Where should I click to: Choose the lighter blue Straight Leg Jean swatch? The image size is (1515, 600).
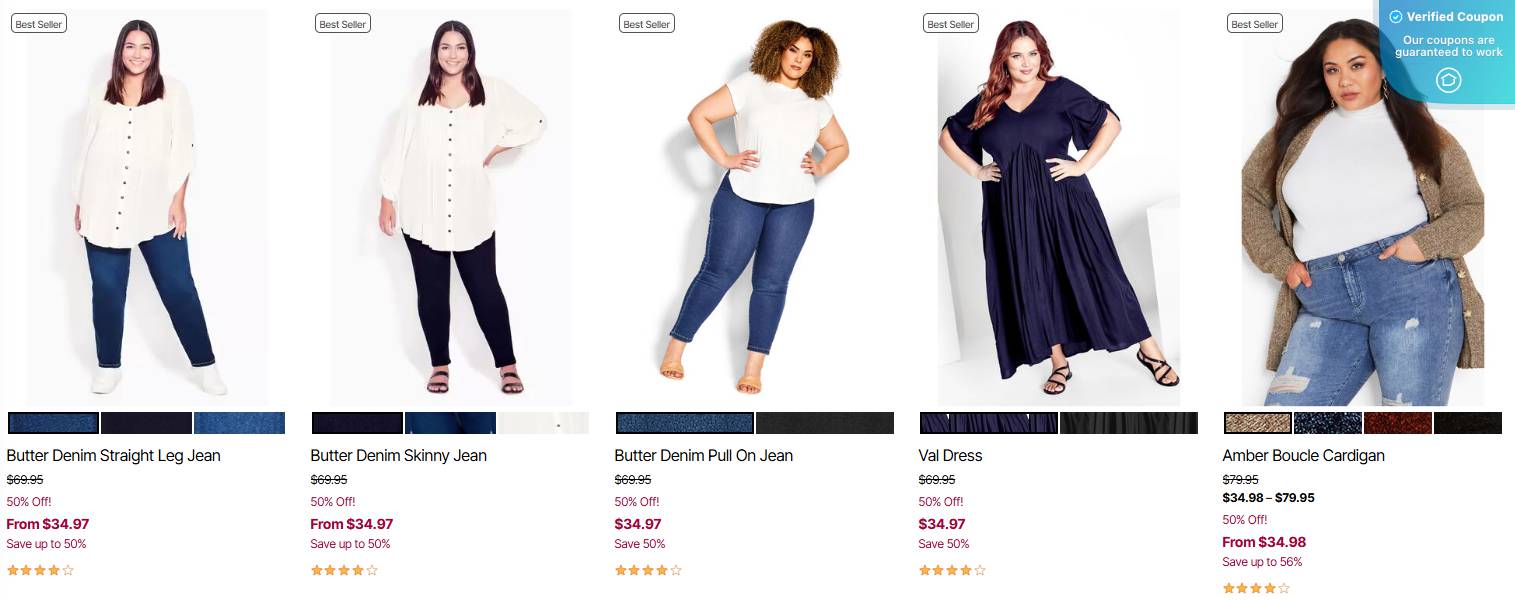(239, 423)
